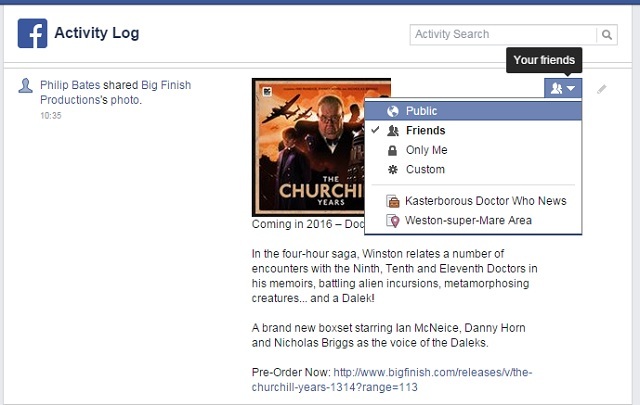Focus the Activity Search field
640x405 pixels.
tap(503, 35)
